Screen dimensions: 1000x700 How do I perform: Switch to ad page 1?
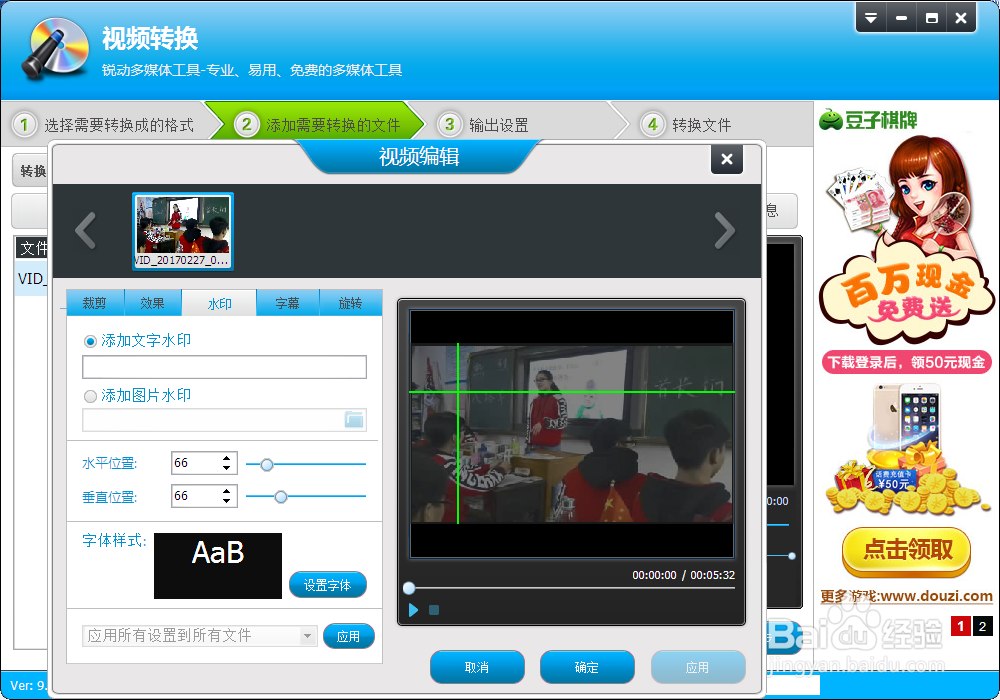point(960,626)
